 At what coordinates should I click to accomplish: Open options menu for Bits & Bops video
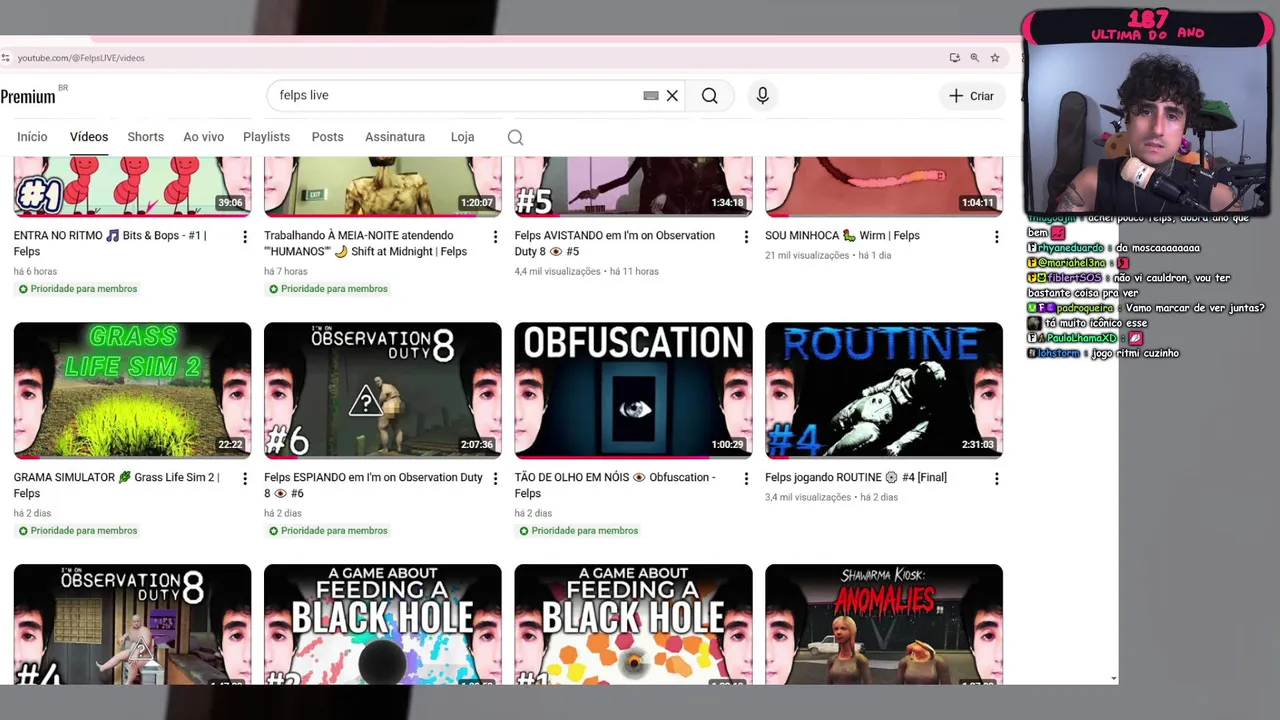click(245, 237)
